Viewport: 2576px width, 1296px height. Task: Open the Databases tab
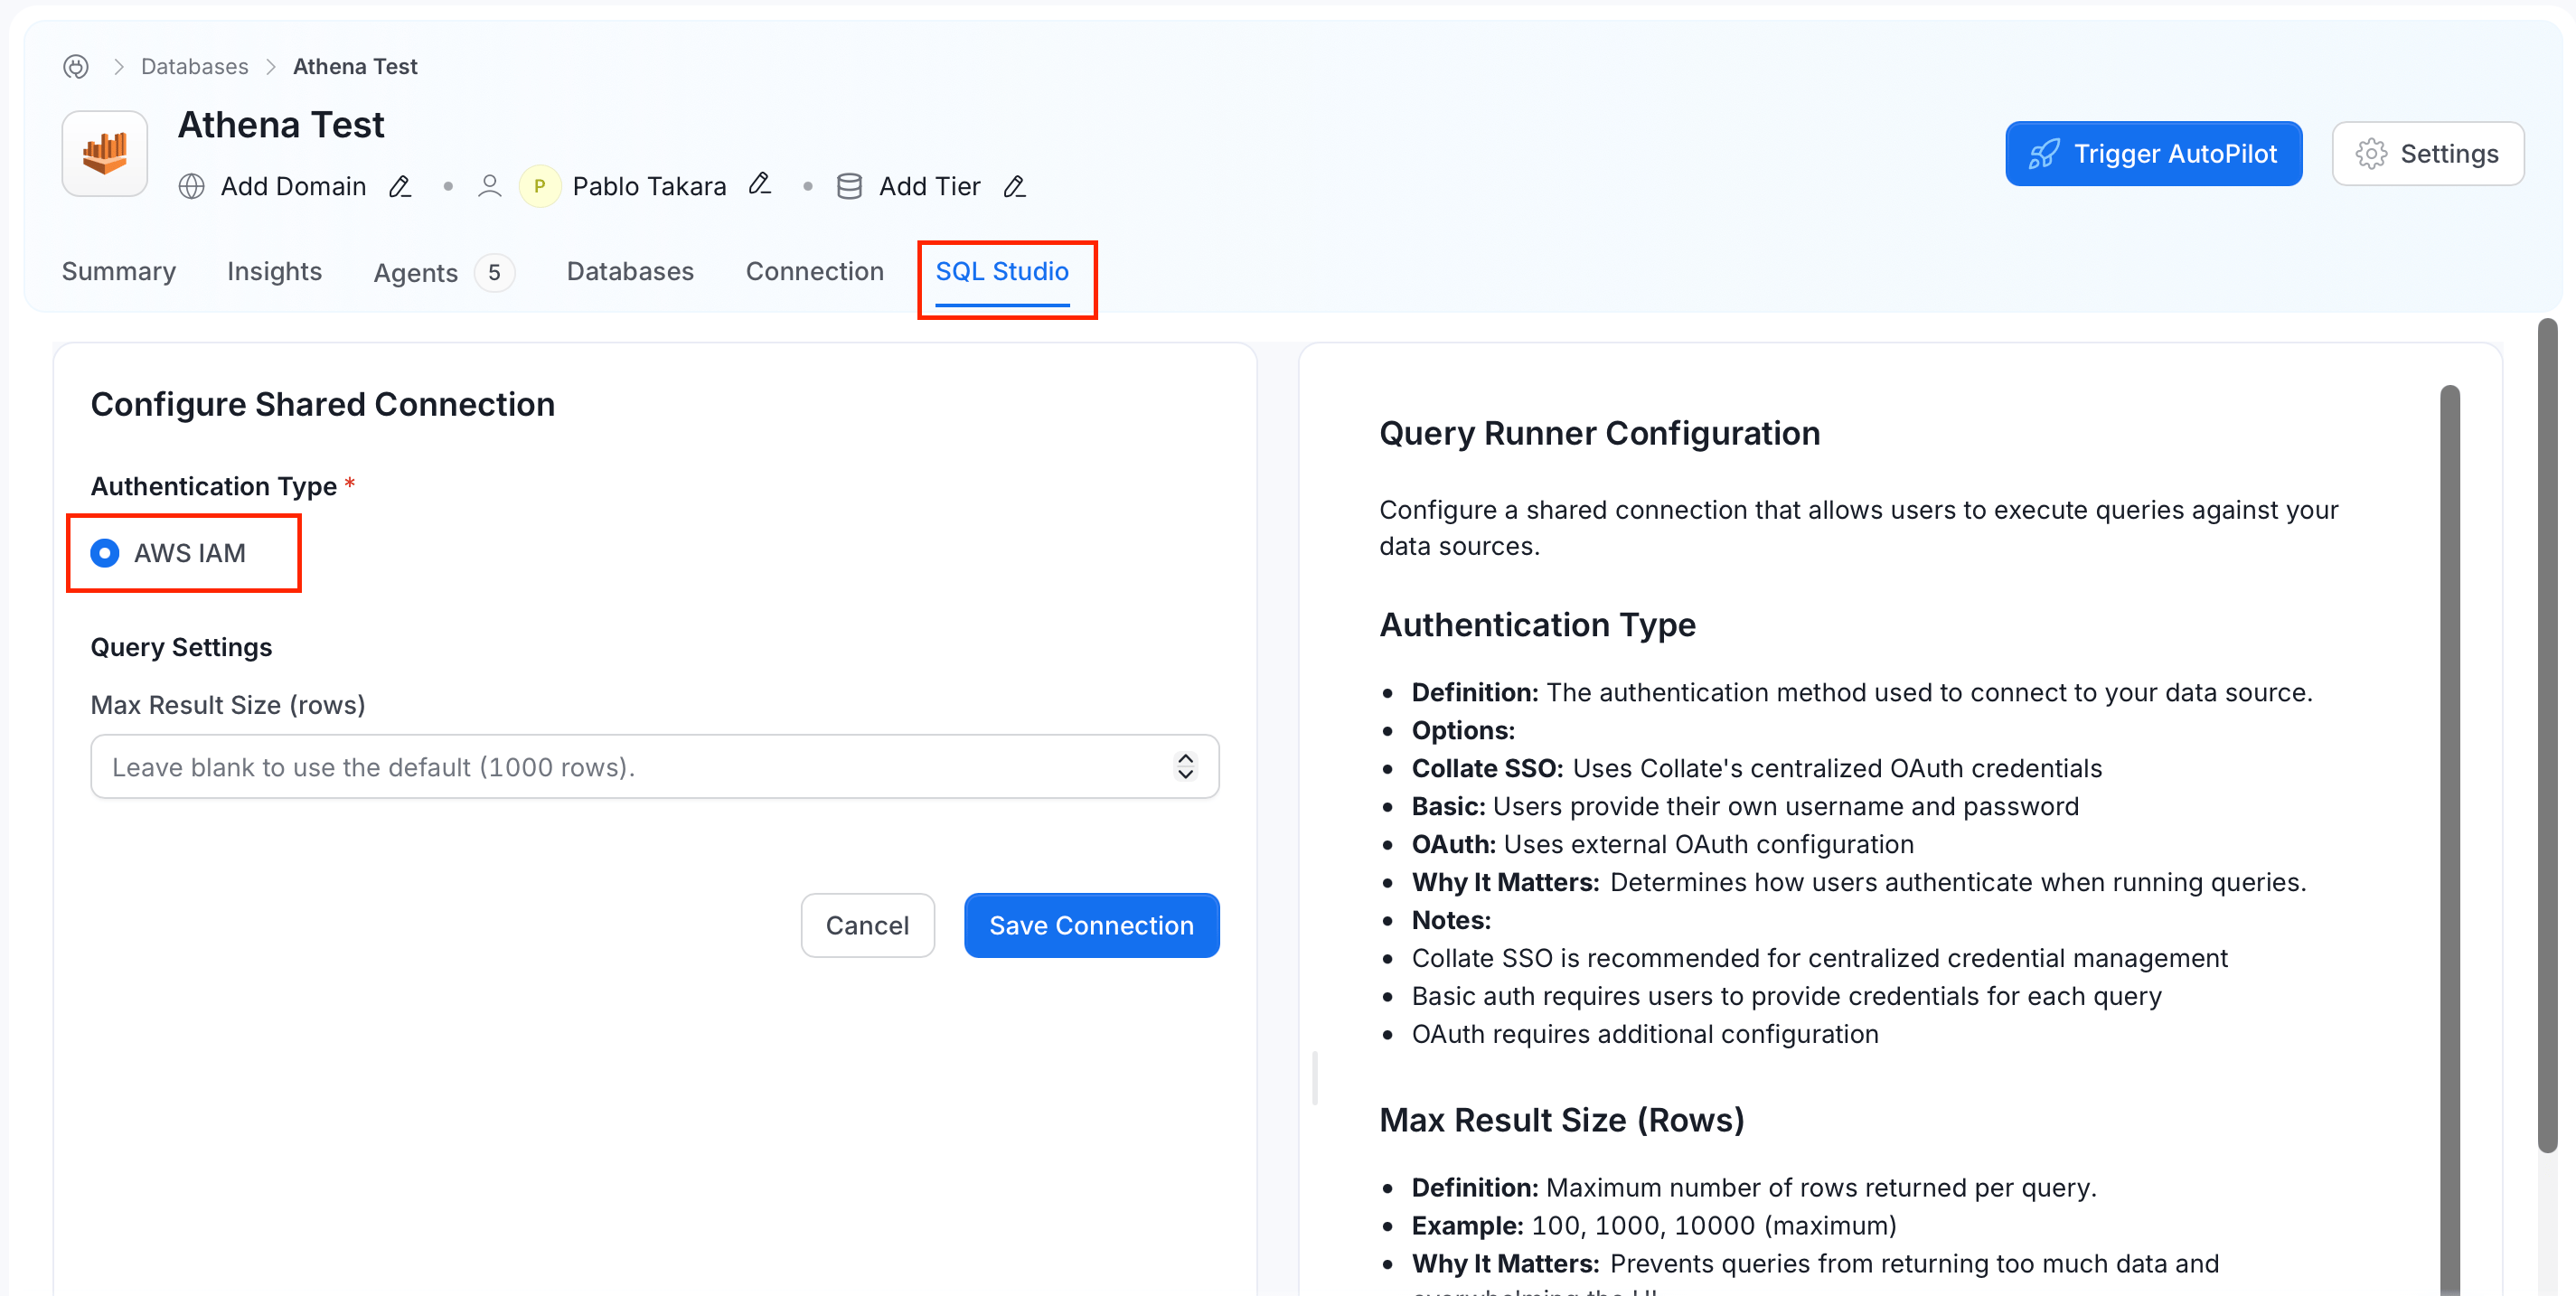click(x=630, y=271)
